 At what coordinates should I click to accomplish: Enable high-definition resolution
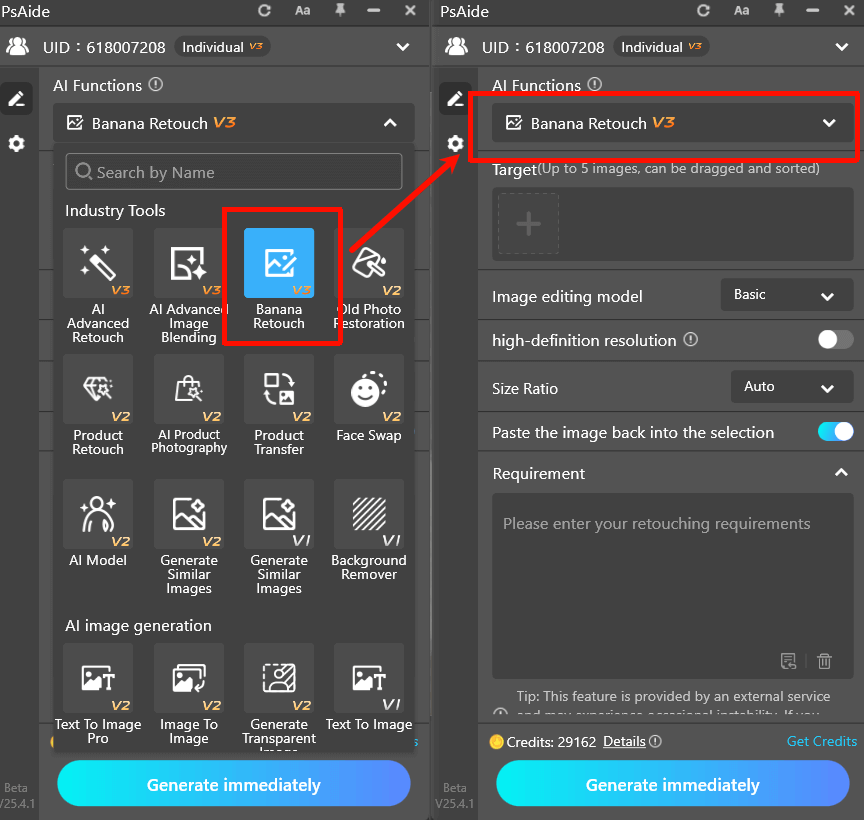(x=835, y=340)
